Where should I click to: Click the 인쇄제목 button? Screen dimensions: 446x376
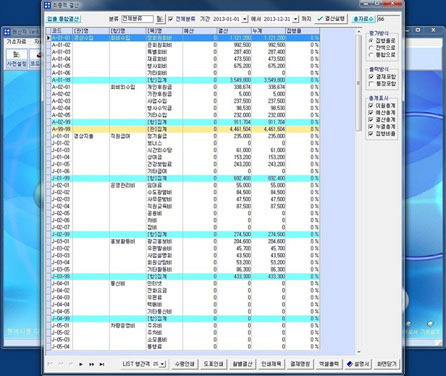(x=271, y=364)
